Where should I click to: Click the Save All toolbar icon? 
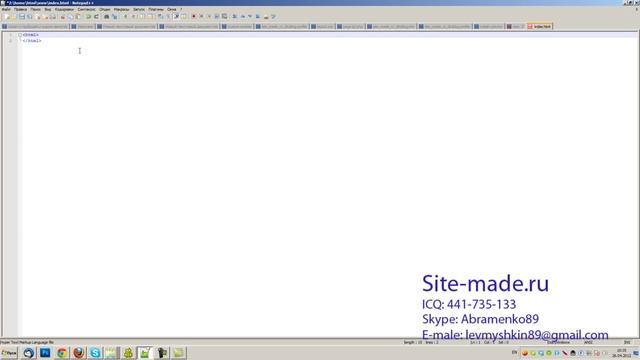(x=29, y=16)
